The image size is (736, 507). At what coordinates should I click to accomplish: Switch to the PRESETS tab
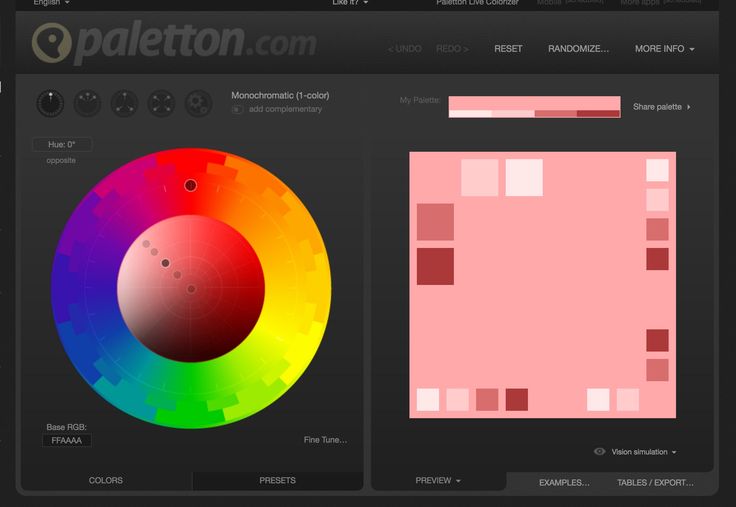277,481
